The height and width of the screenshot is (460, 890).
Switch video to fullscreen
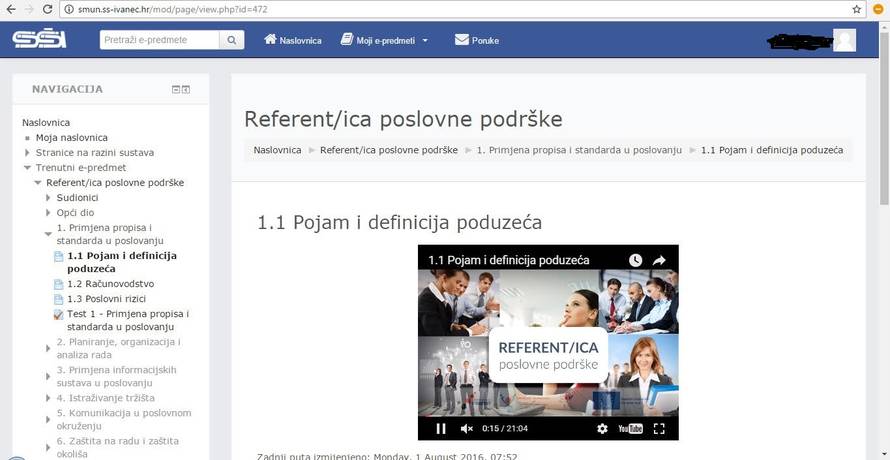pos(659,429)
